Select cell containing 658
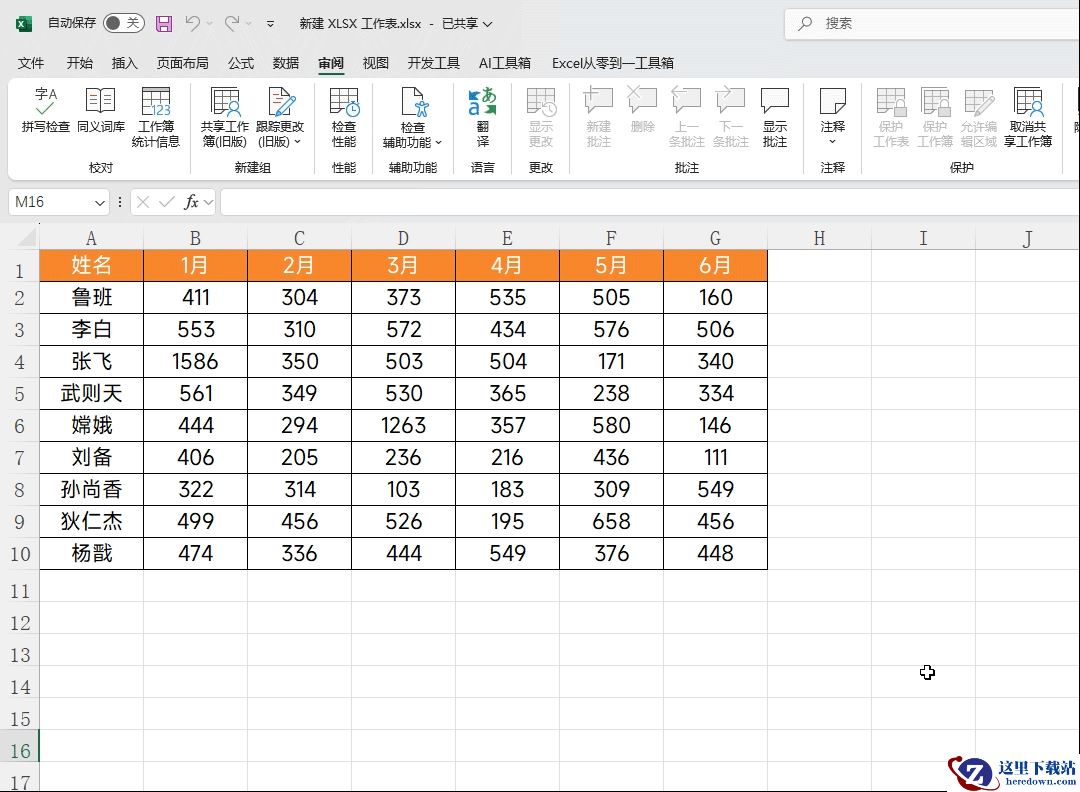The image size is (1080, 792). (x=611, y=521)
